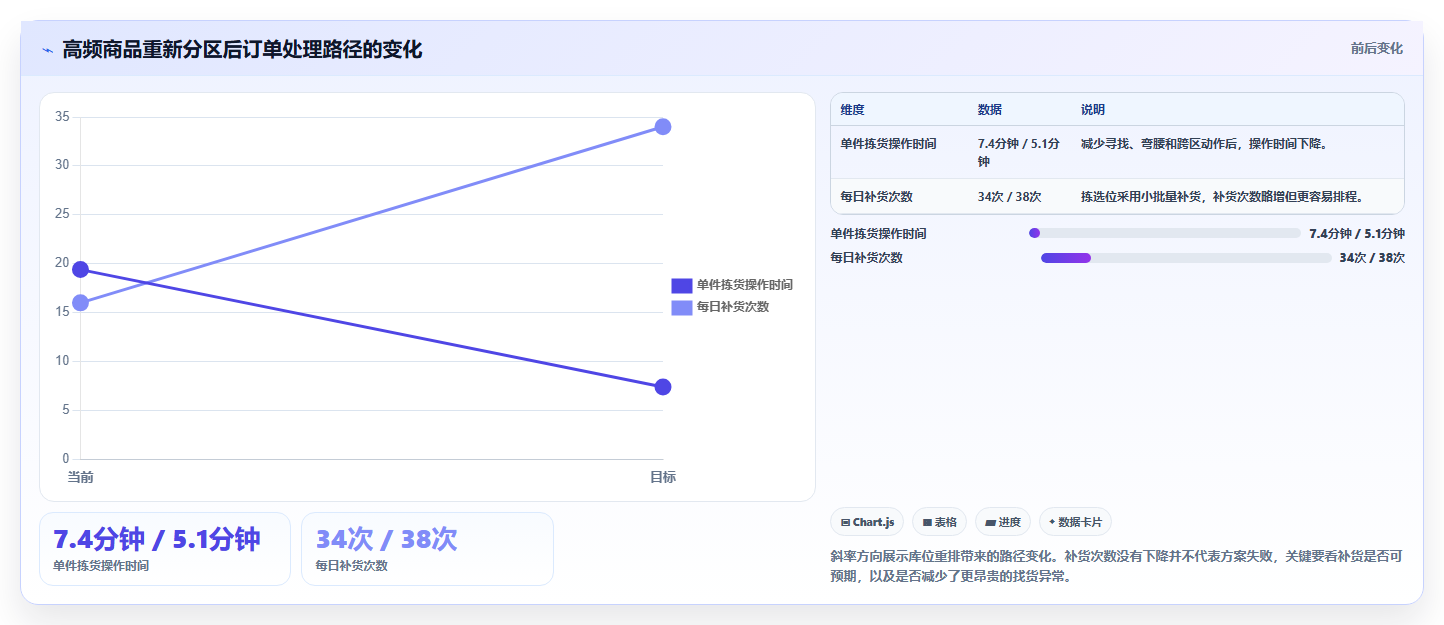Click the 每日补货次数 legend label in the chart
Viewport: 1444px width, 625px height.
click(733, 307)
